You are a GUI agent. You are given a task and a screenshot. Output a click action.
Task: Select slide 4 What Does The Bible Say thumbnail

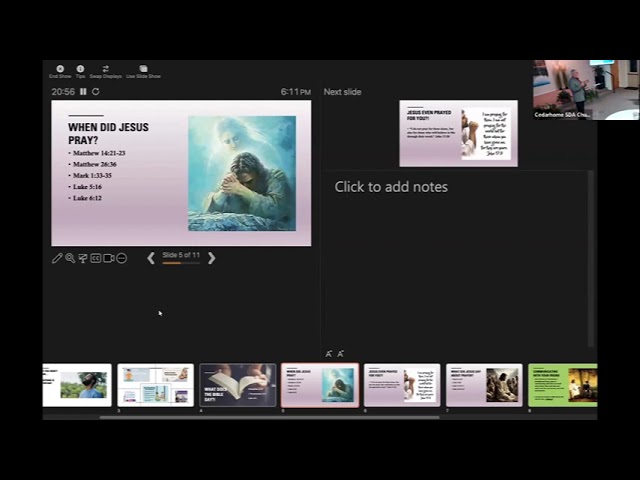(238, 385)
